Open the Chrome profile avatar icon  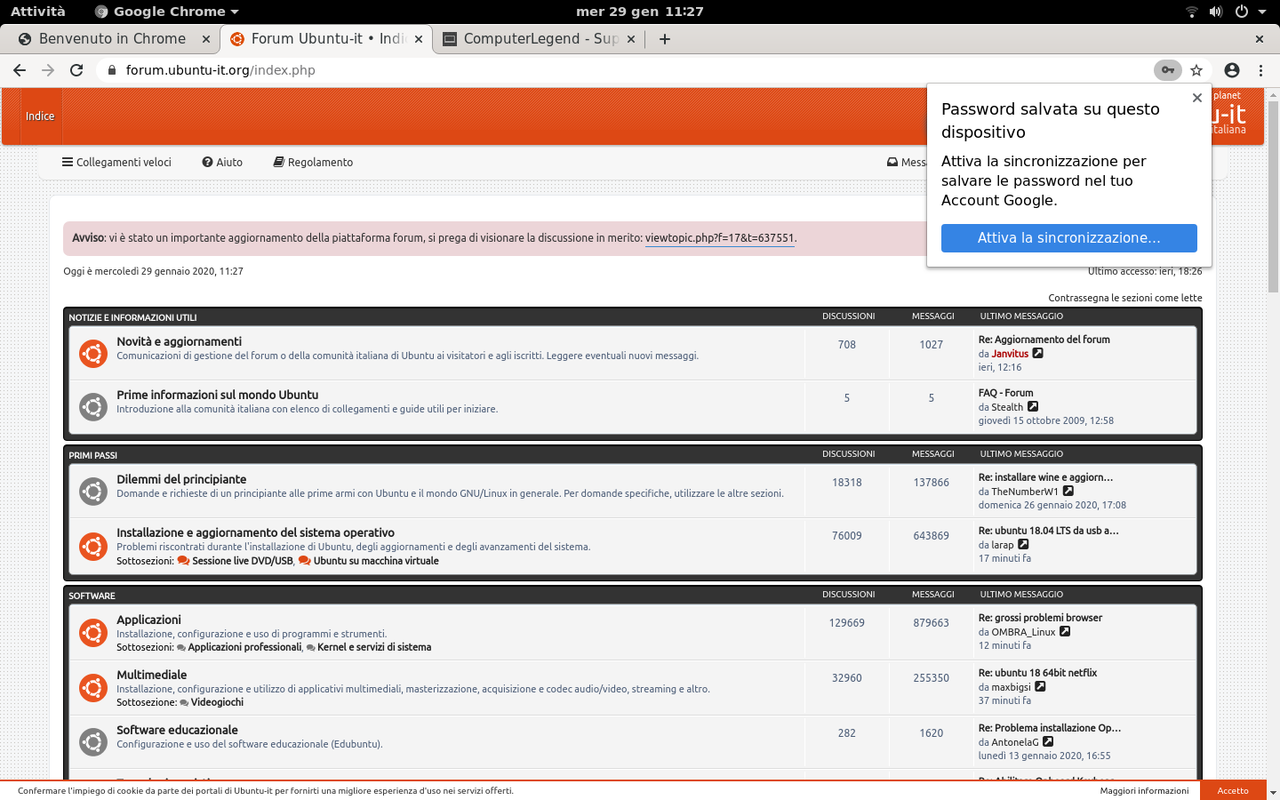[1232, 70]
